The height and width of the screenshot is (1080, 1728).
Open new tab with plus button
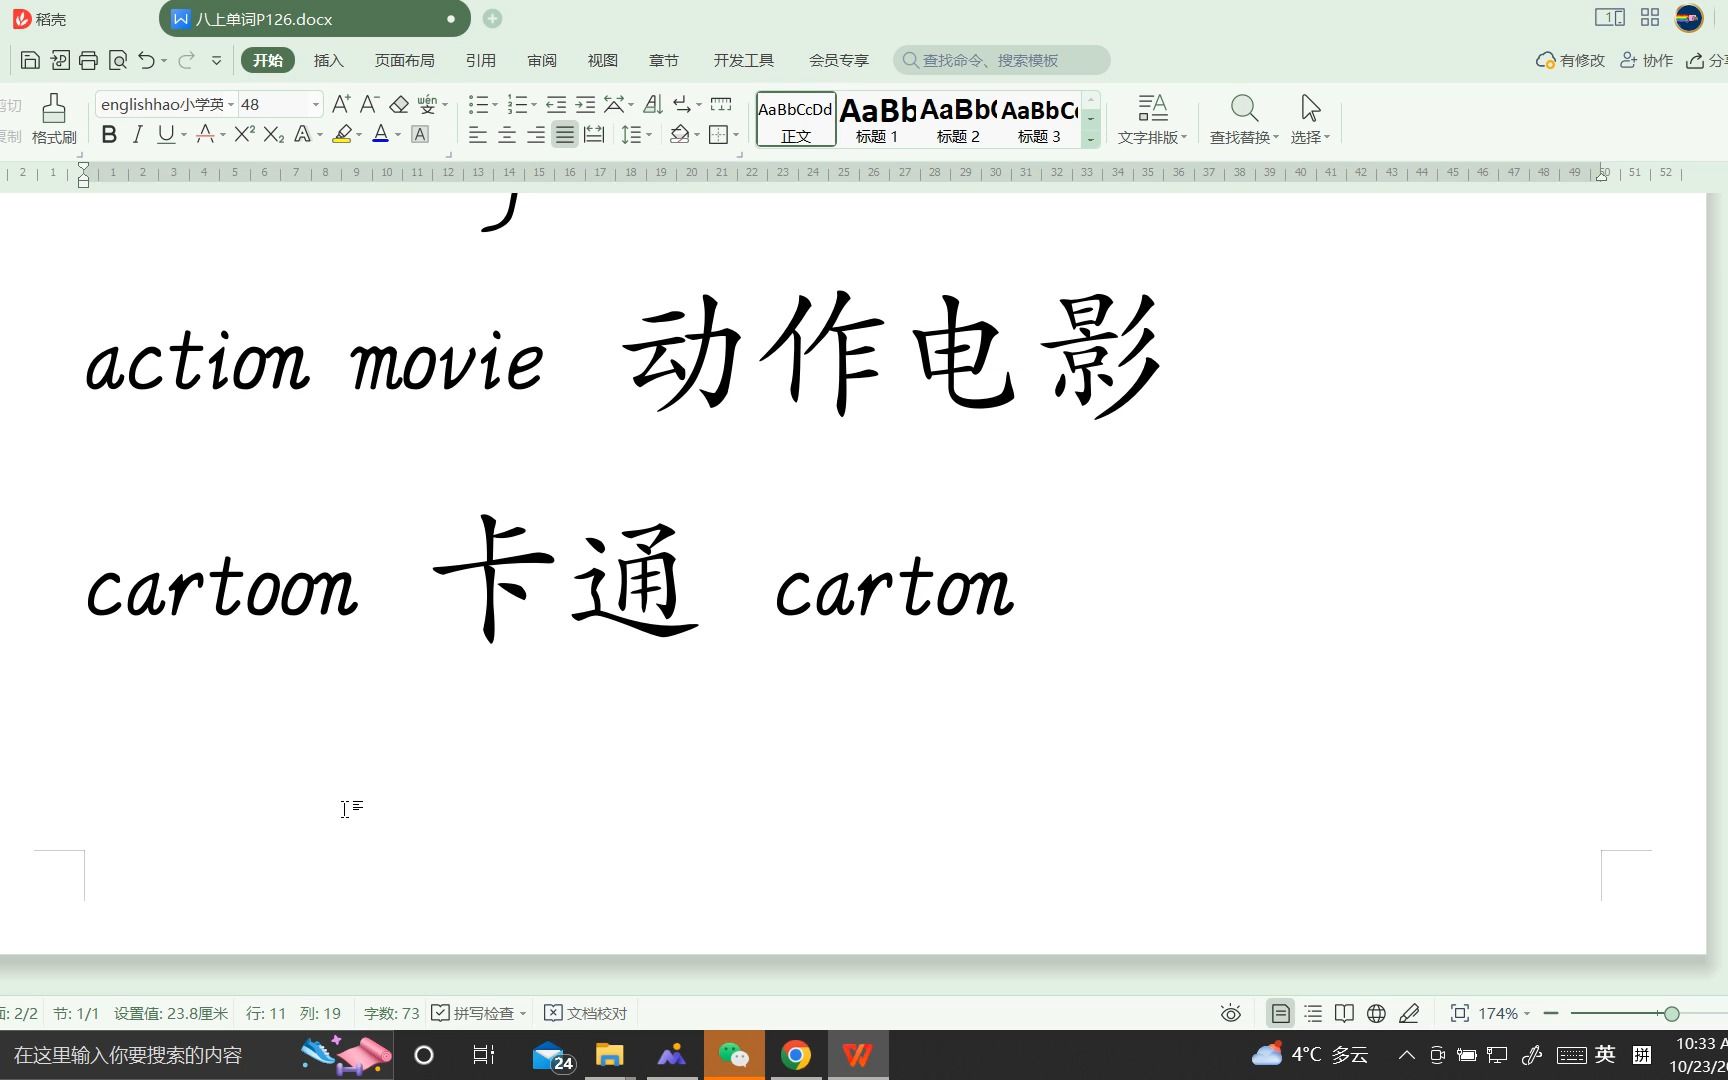pos(492,19)
